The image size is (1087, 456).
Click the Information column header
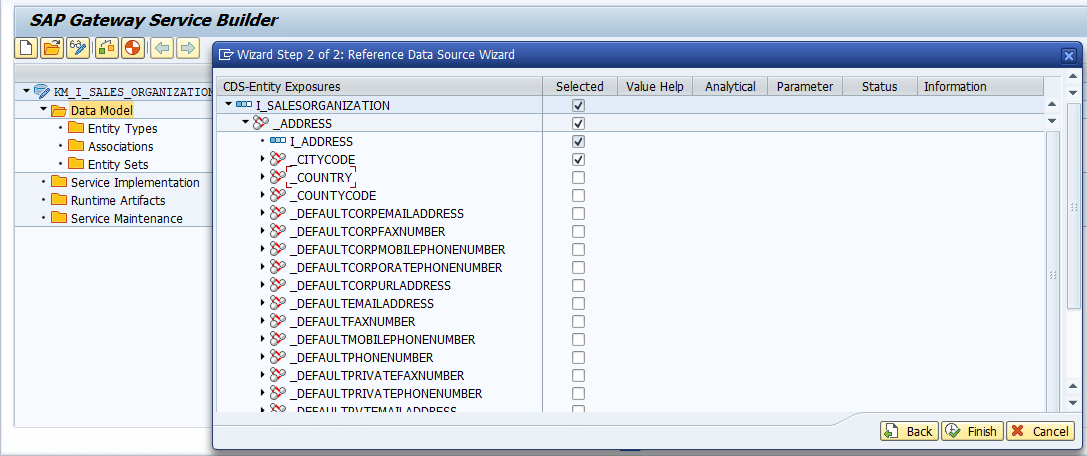[x=980, y=87]
